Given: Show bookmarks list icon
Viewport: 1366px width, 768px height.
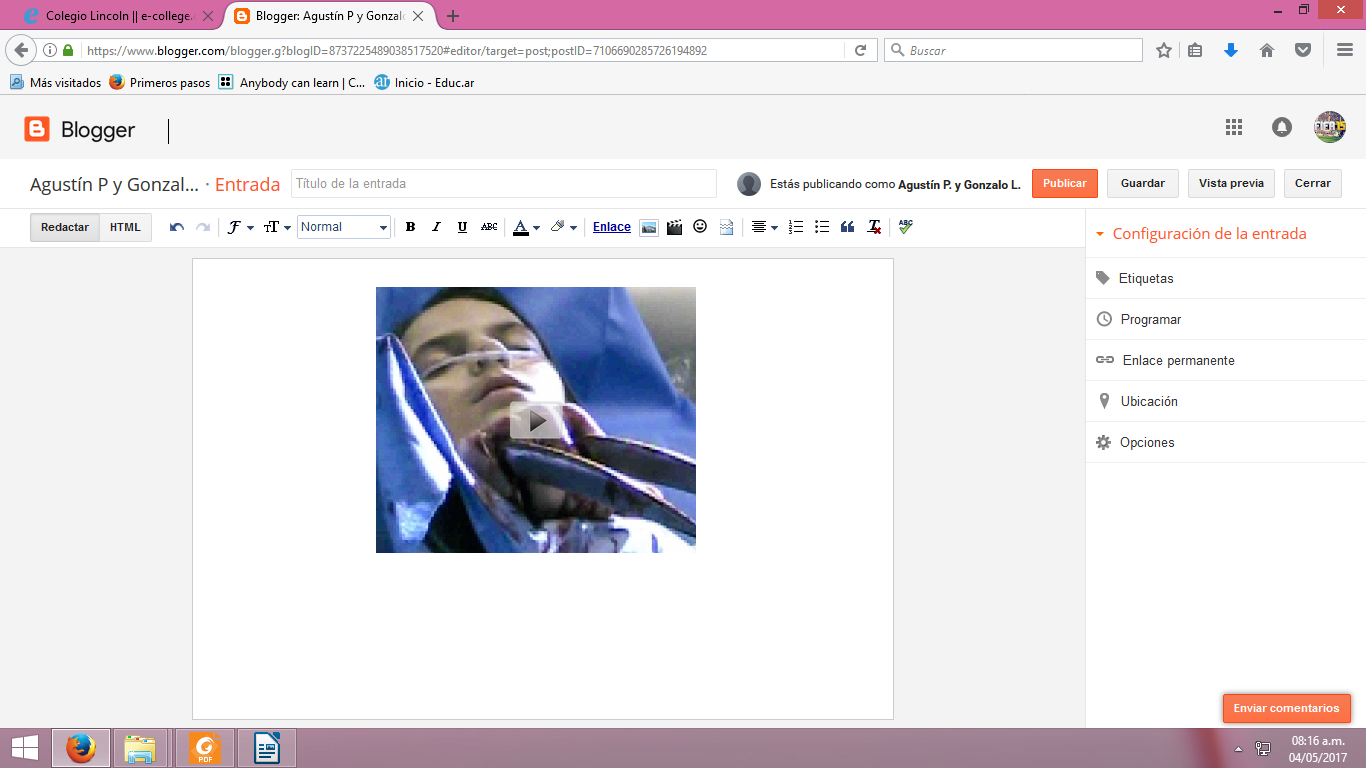Looking at the screenshot, I should click(x=1195, y=50).
